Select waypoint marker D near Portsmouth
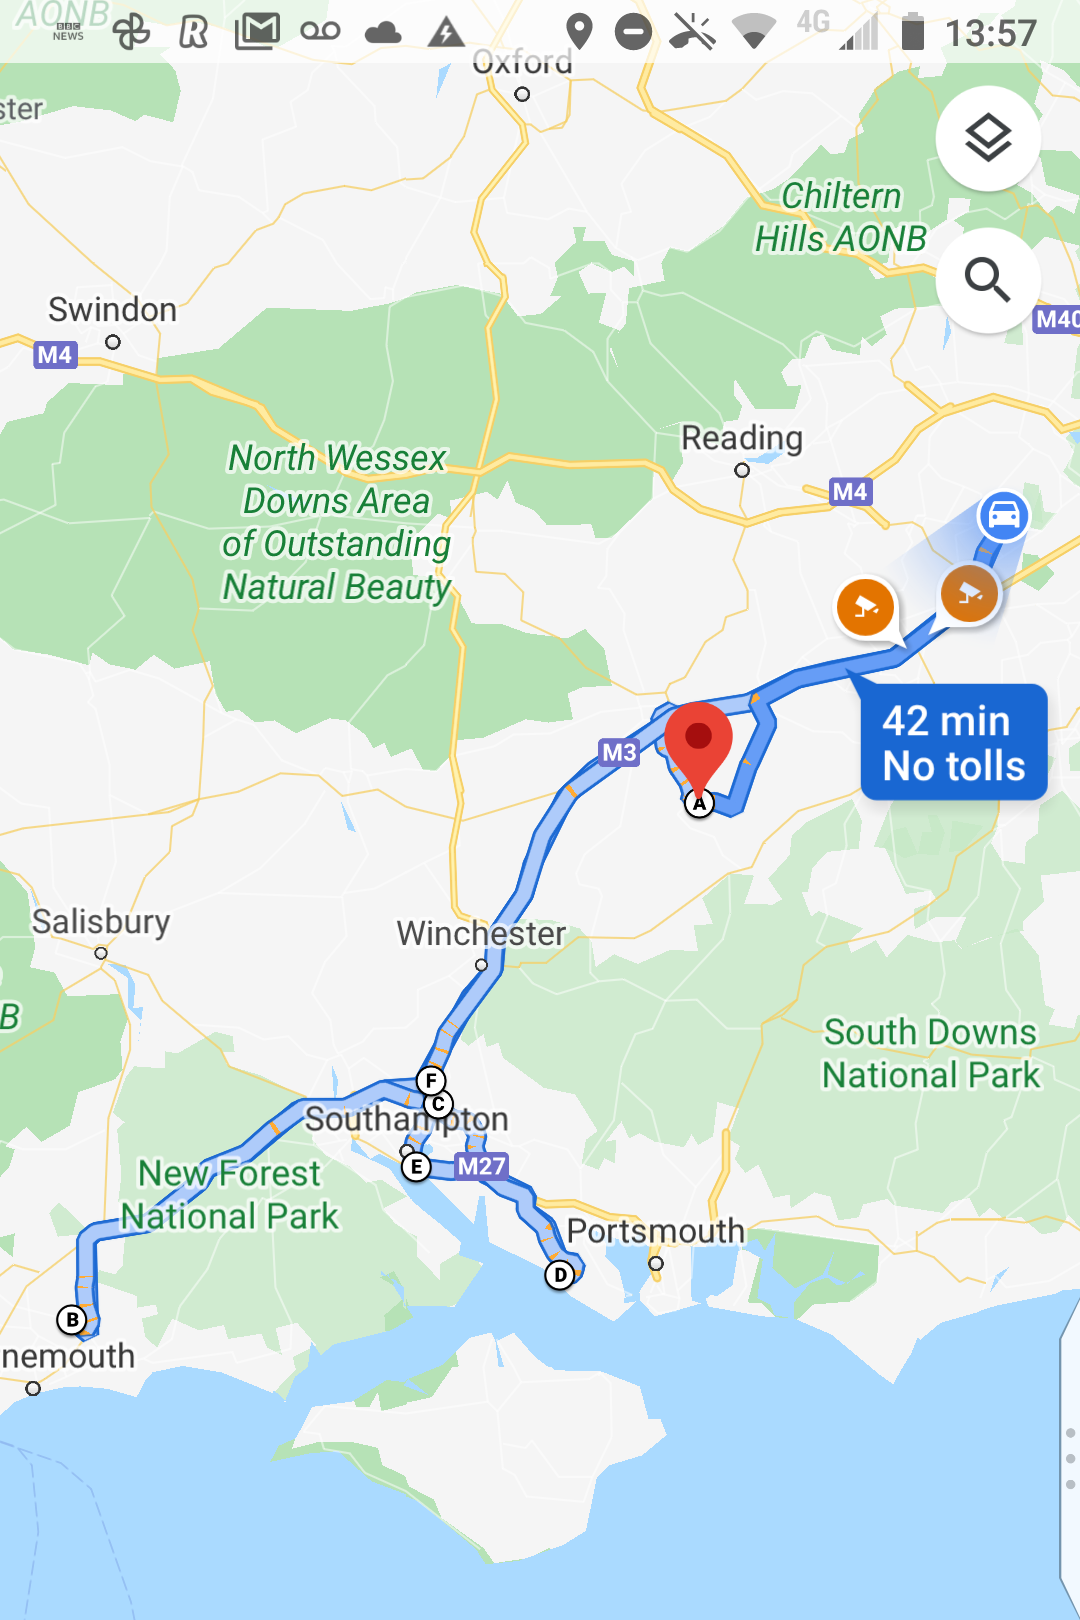 tap(560, 1275)
